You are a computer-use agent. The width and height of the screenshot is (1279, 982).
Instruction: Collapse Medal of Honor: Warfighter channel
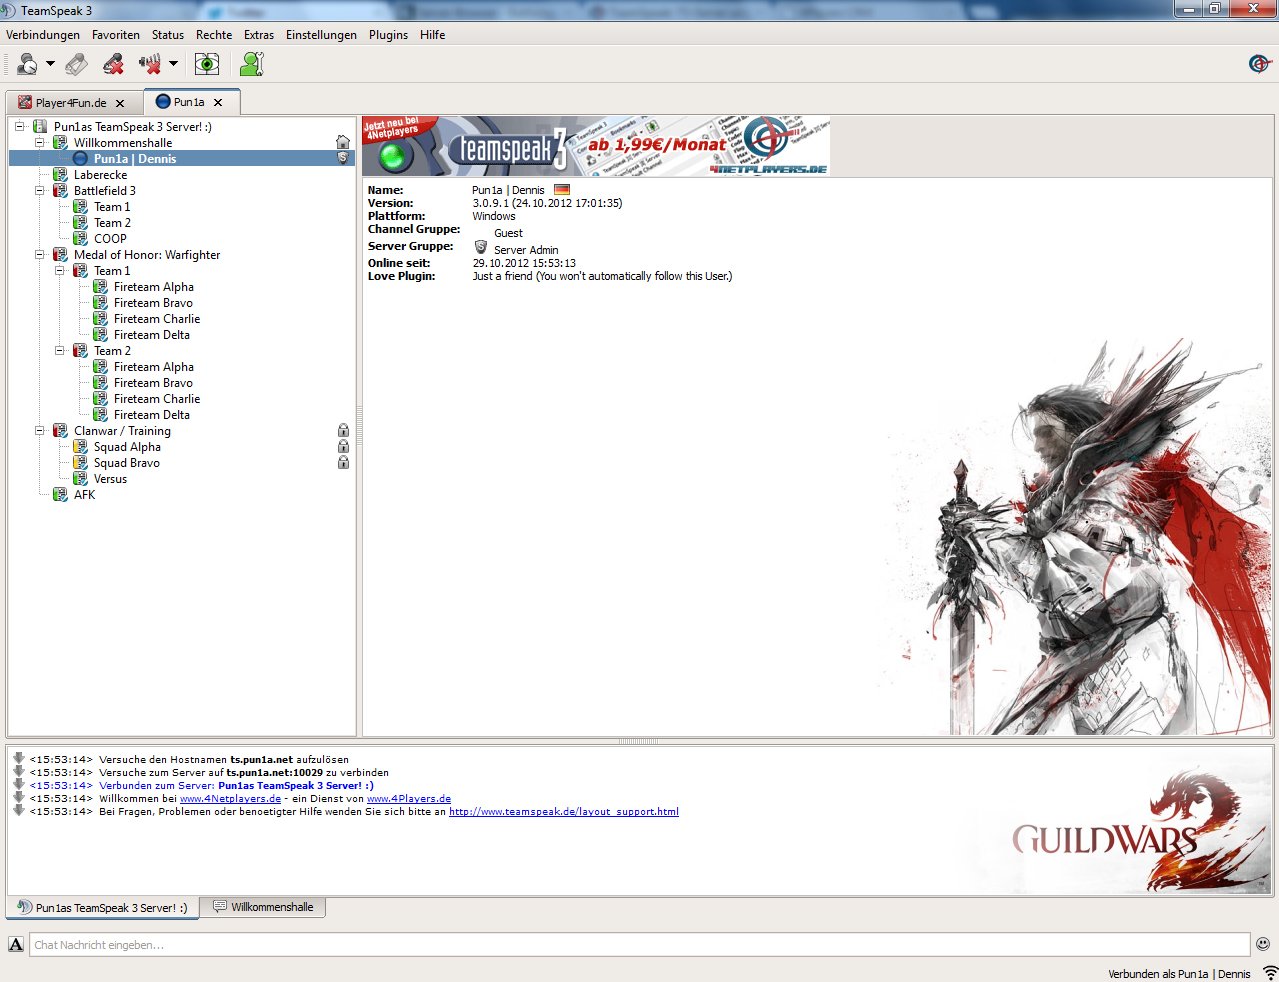(40, 255)
